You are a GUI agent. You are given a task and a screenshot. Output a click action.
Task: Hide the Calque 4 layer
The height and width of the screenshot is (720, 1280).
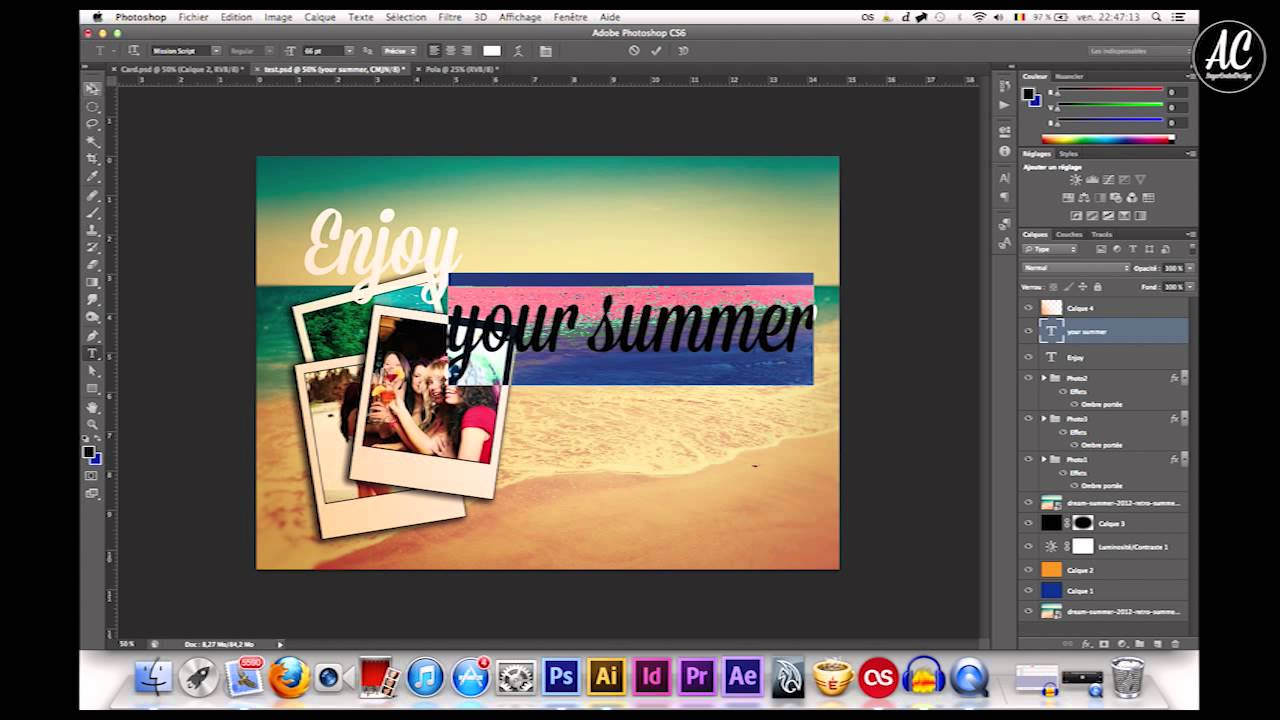coord(1028,308)
